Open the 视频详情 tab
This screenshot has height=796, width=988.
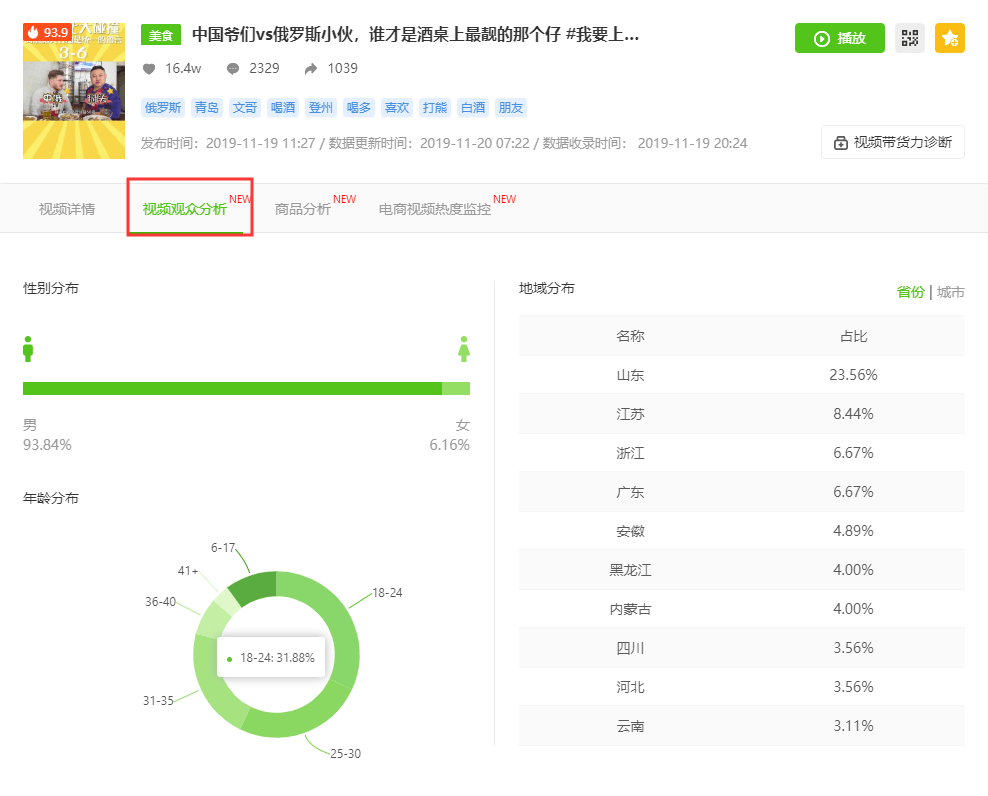[67, 209]
